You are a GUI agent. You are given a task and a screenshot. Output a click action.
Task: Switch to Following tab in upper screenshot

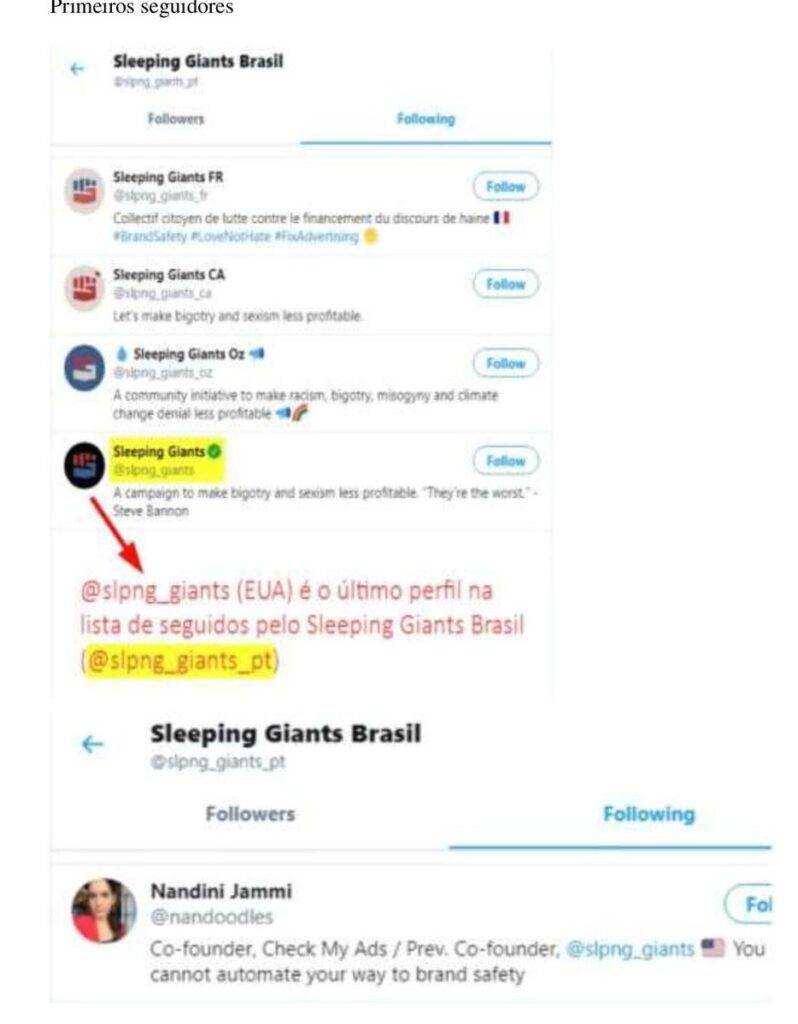pos(426,119)
